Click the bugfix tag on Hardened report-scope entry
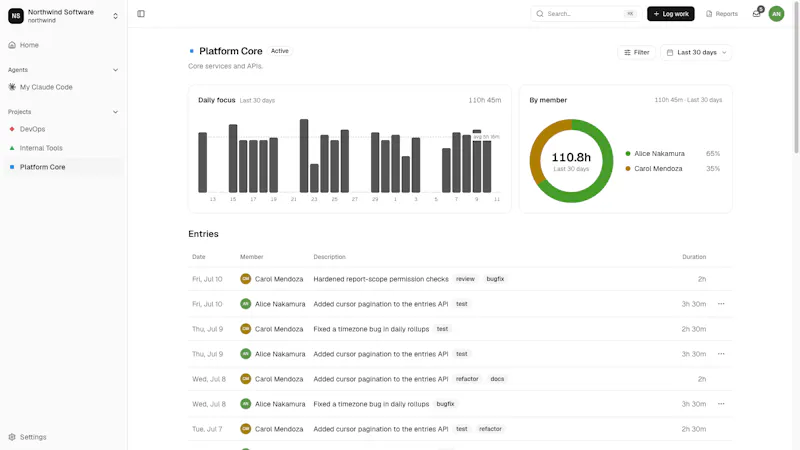800x450 pixels. pyautogui.click(x=495, y=279)
